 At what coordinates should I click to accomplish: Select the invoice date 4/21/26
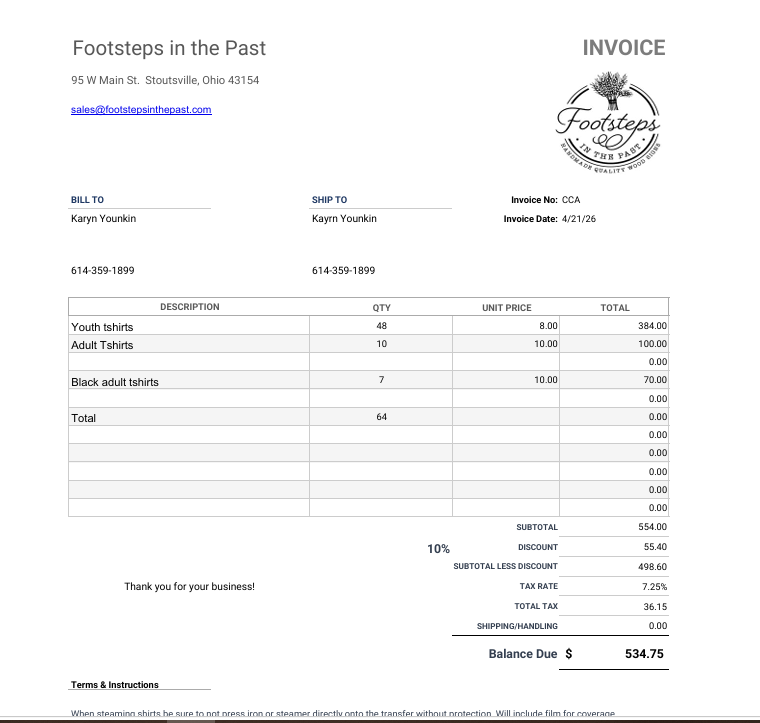coord(579,219)
